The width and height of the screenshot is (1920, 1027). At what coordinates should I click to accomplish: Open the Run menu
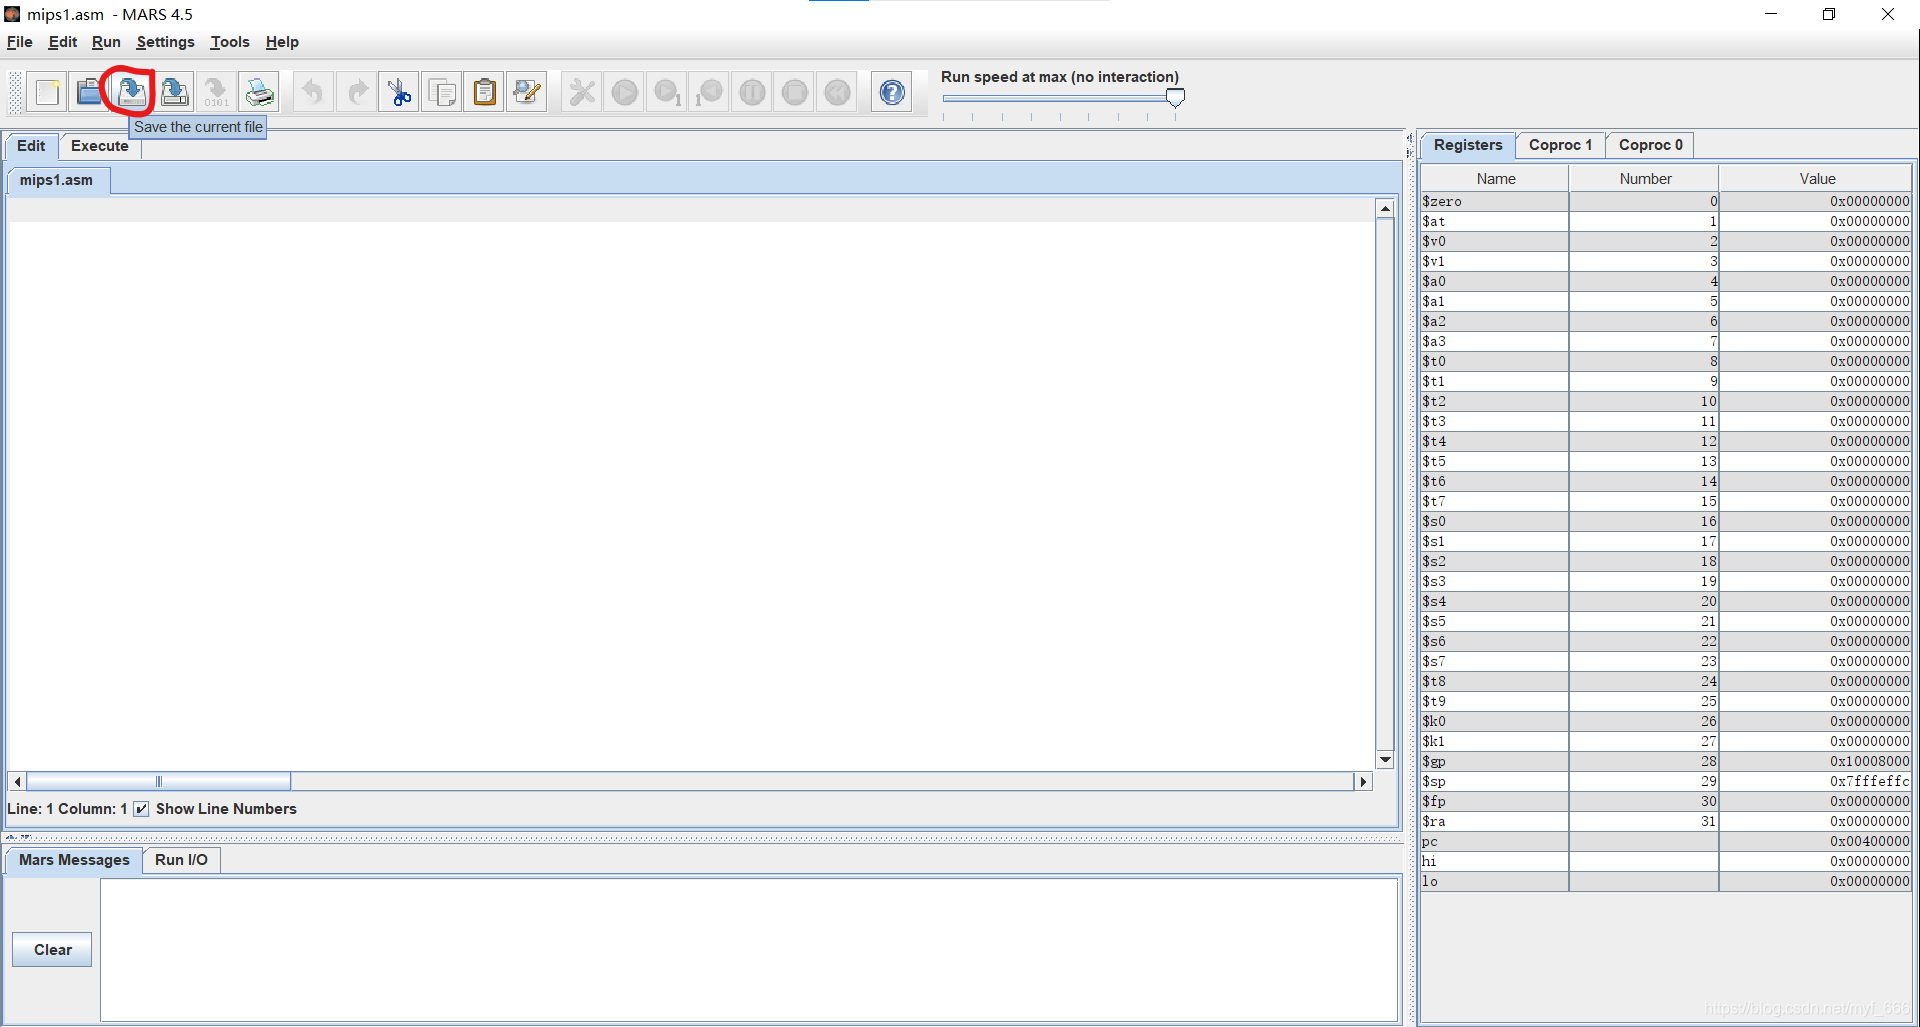point(106,42)
